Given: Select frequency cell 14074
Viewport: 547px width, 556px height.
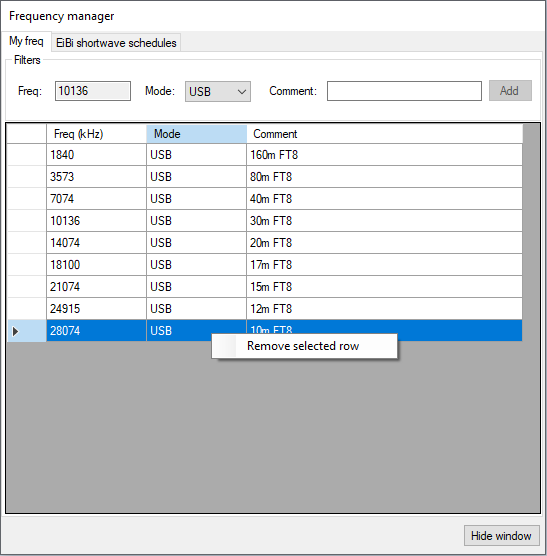Looking at the screenshot, I should [96, 243].
